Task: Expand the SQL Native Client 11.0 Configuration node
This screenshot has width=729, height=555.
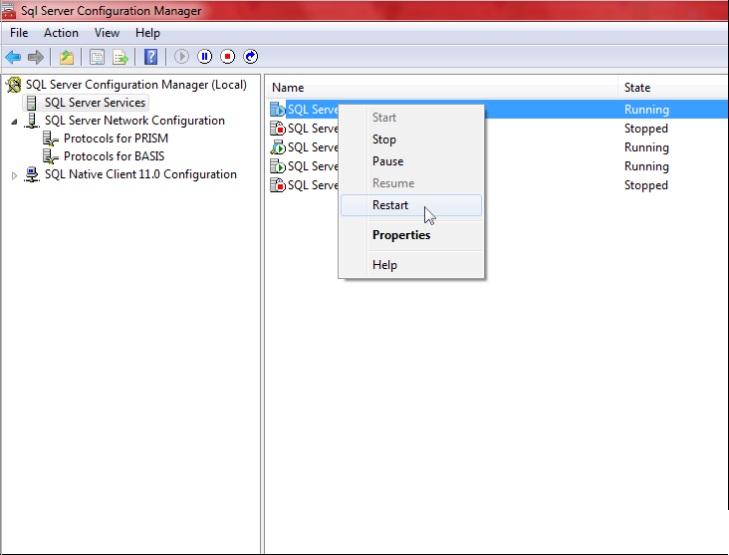Action: point(14,175)
